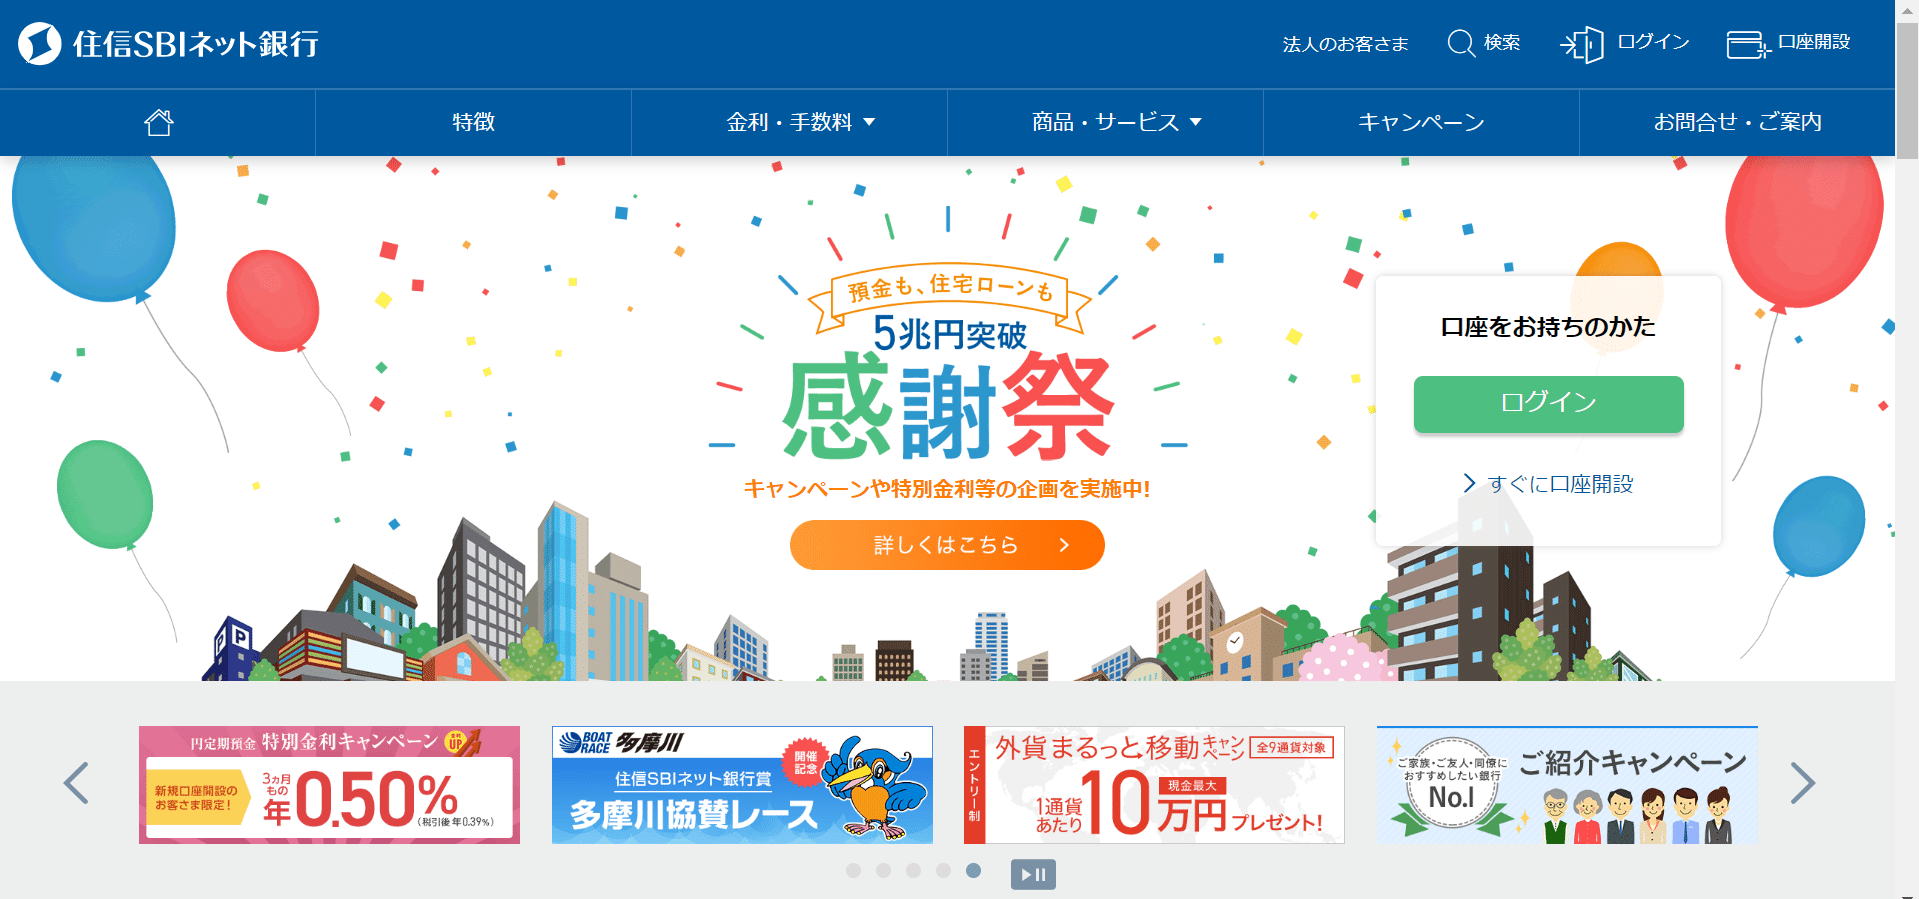
Task: Click the 口座開設 card icon in header
Action: (1748, 45)
